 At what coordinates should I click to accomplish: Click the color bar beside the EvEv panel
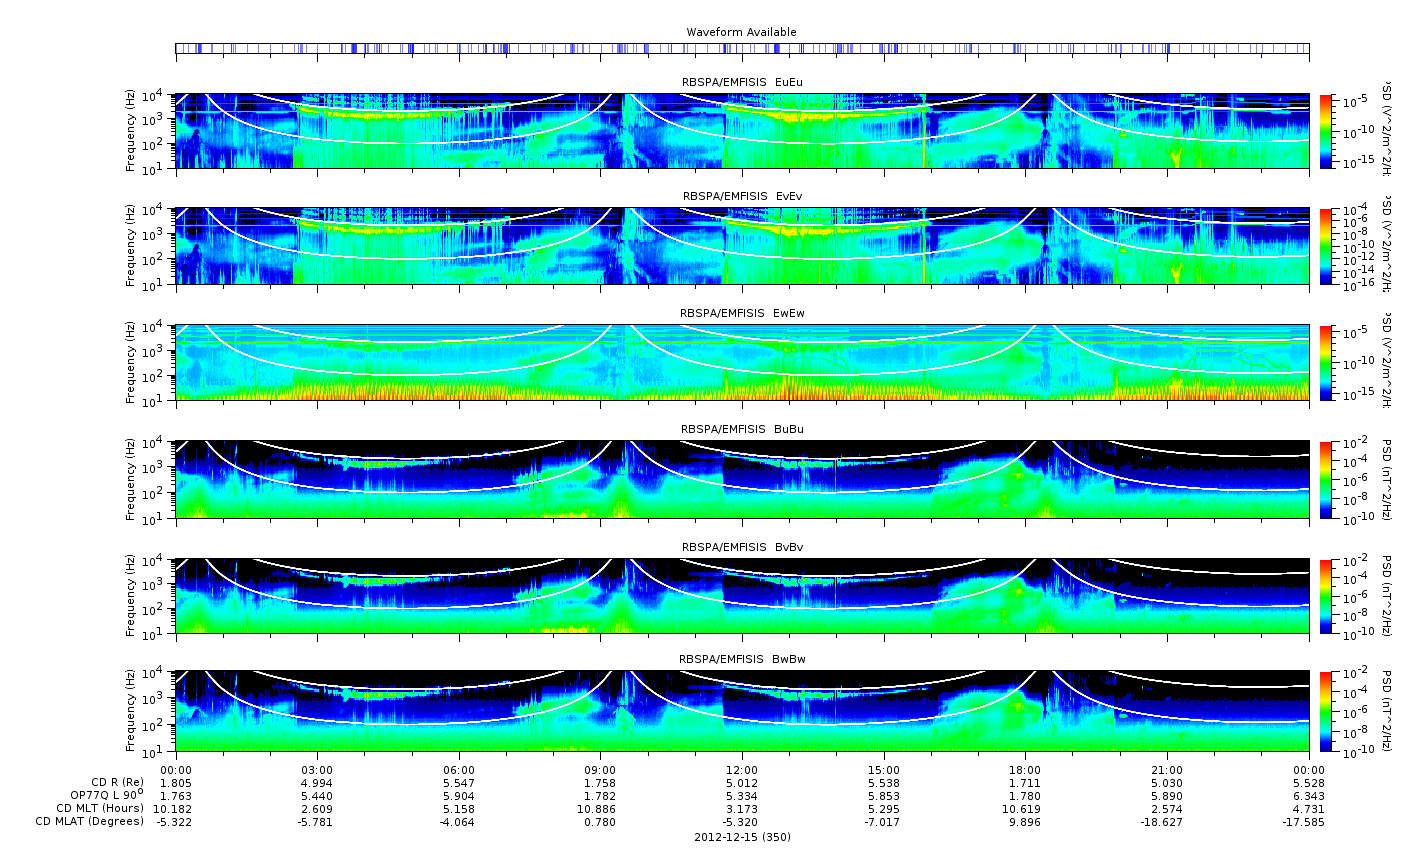[x=1327, y=246]
